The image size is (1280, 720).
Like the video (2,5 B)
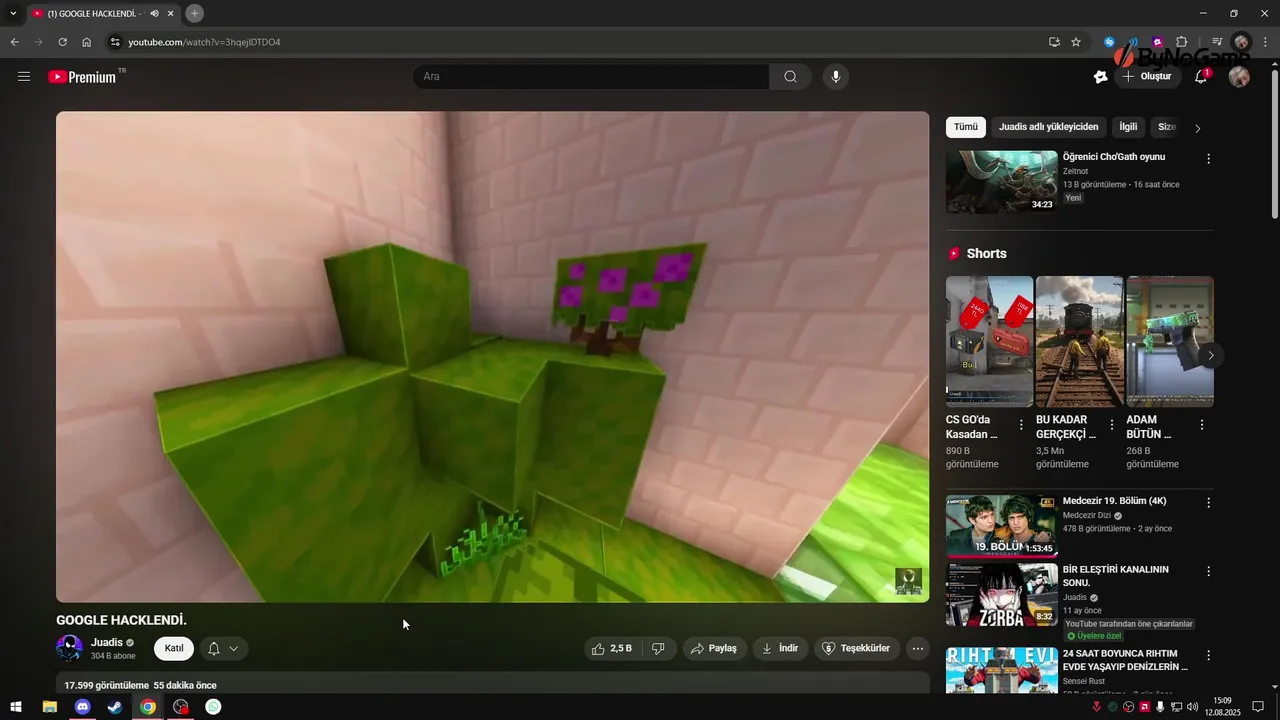pos(611,648)
